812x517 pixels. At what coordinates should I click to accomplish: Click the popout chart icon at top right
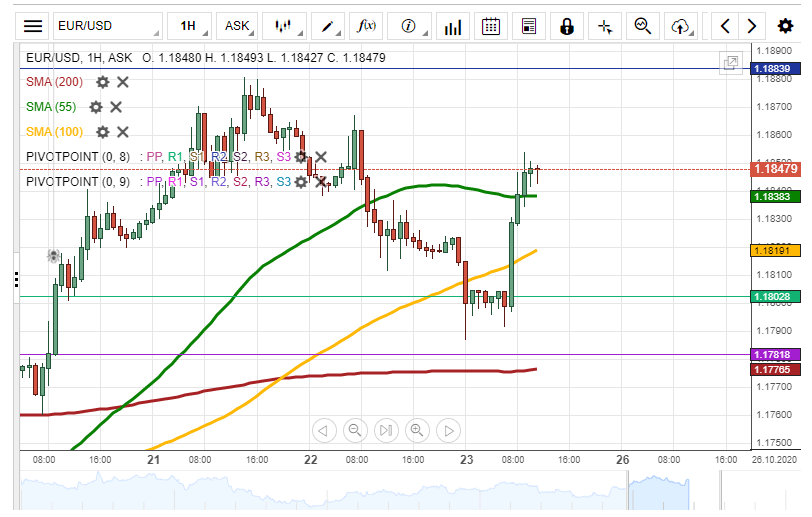pyautogui.click(x=731, y=63)
